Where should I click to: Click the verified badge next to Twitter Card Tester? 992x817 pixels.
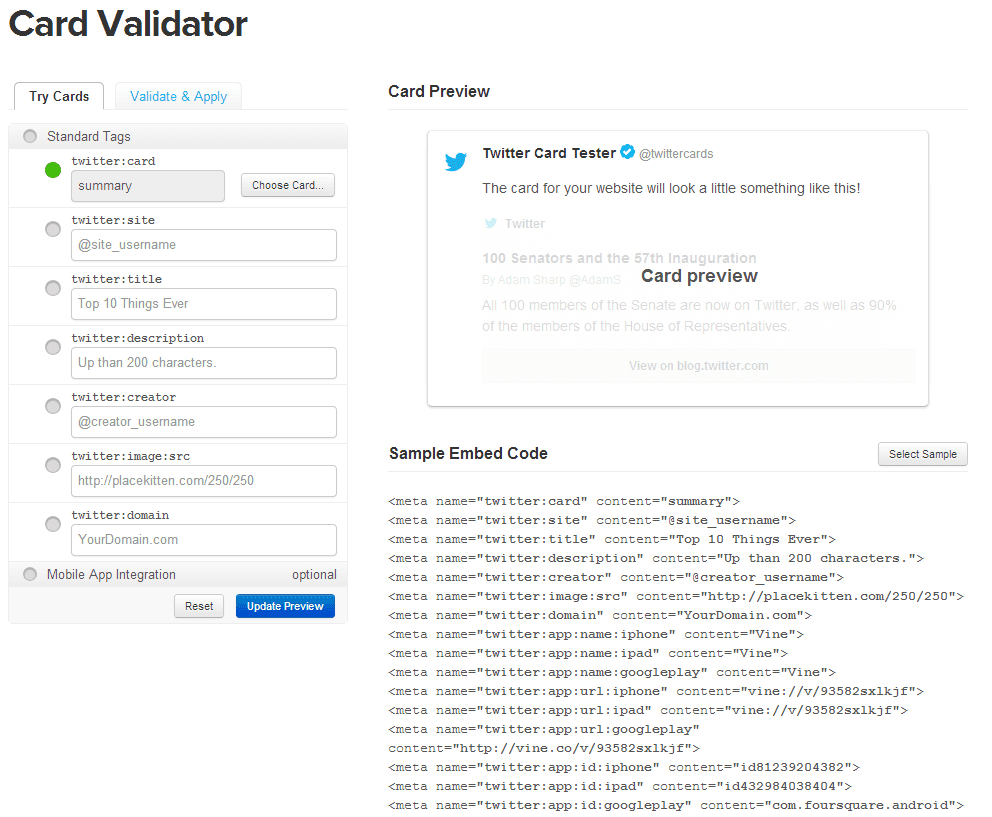pos(627,152)
